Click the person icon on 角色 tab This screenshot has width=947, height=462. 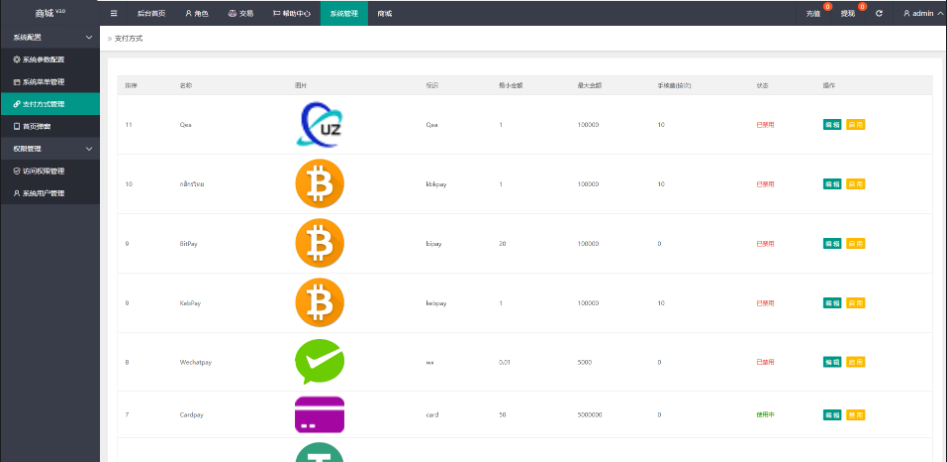click(188, 13)
